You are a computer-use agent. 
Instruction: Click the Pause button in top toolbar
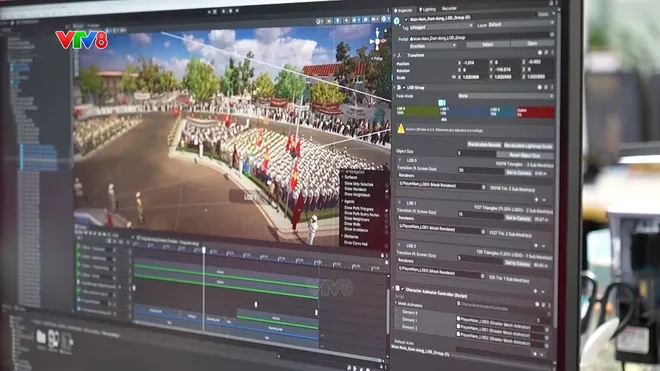(230, 11)
